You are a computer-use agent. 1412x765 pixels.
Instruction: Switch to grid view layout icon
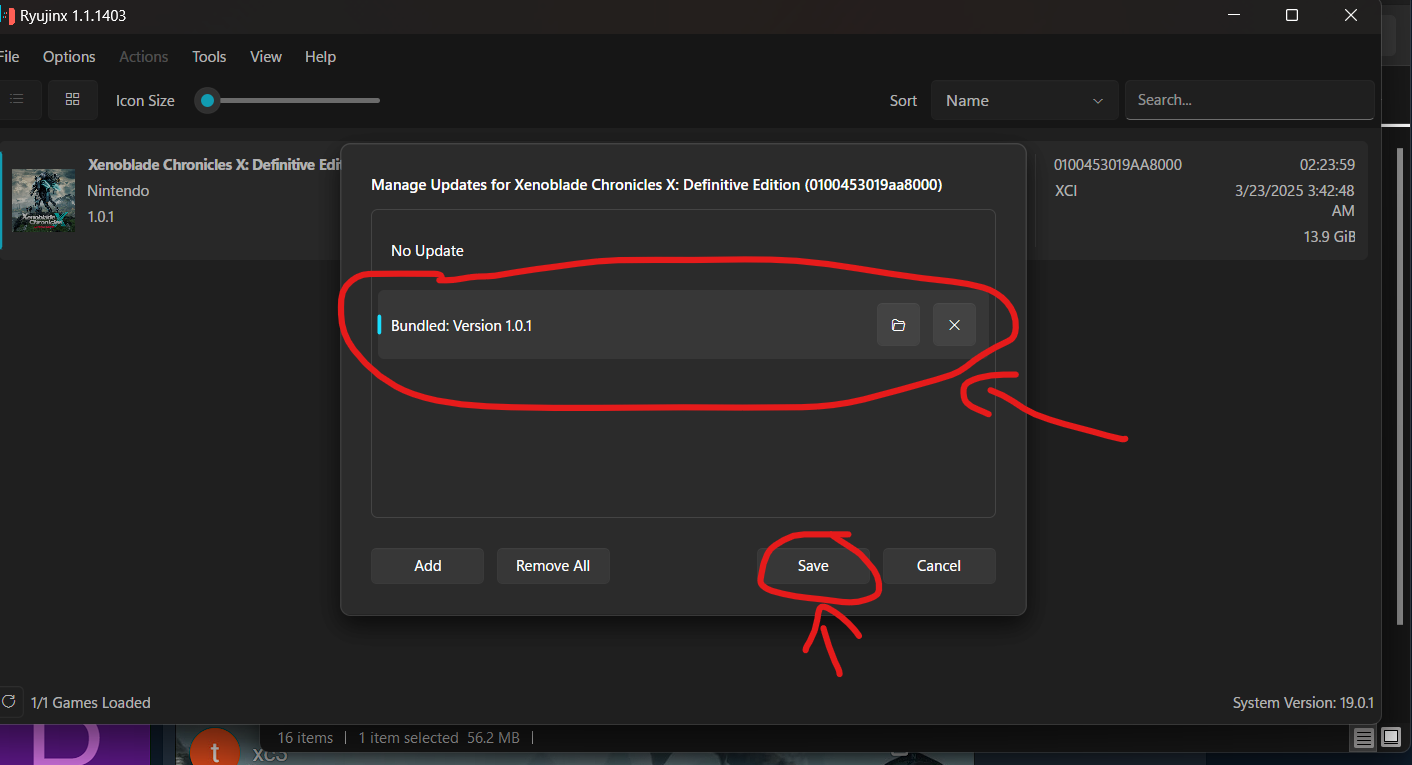click(72, 100)
